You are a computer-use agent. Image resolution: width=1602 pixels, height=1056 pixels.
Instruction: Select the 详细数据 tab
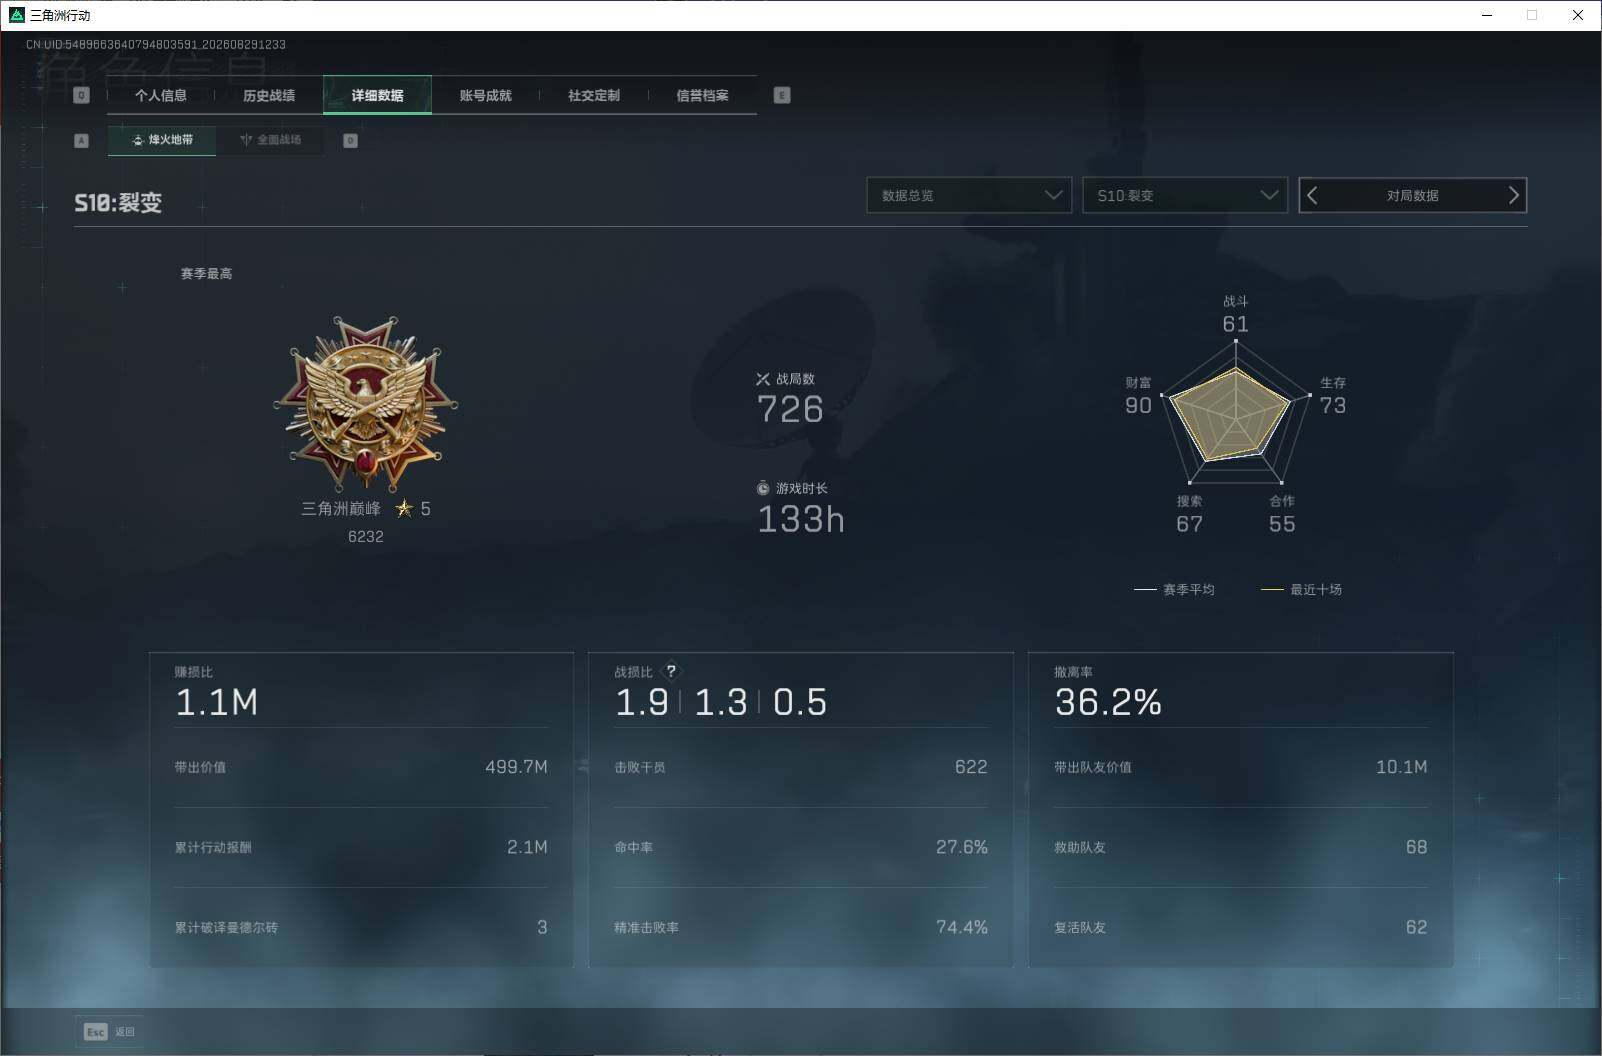coord(377,95)
